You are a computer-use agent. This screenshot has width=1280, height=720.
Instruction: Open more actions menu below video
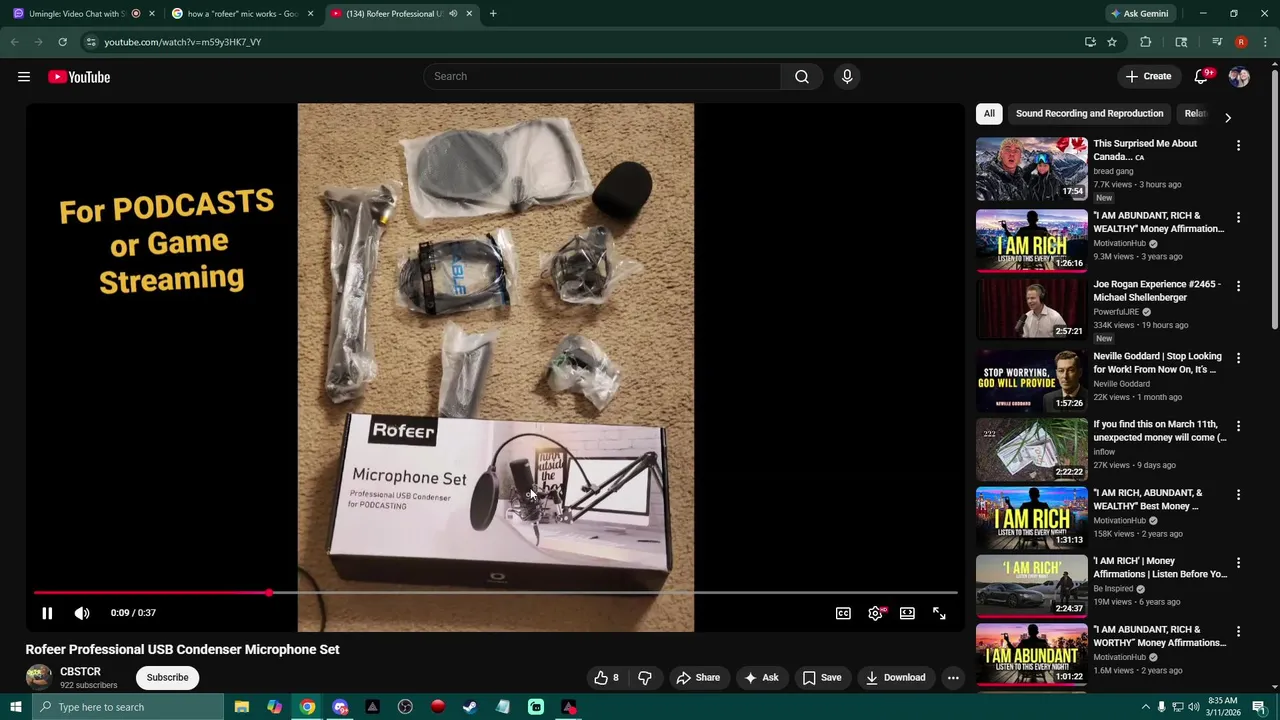[953, 678]
